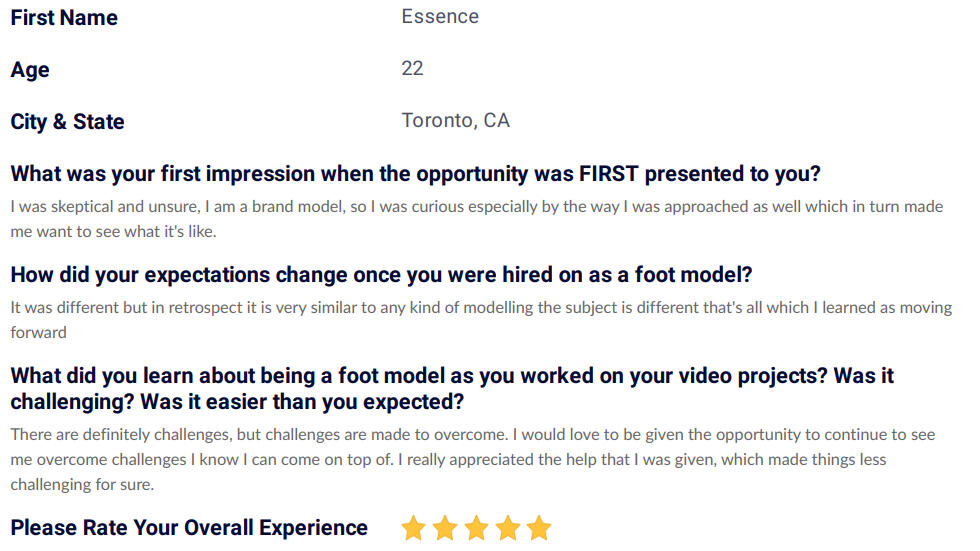Click the First Name label

(x=64, y=17)
